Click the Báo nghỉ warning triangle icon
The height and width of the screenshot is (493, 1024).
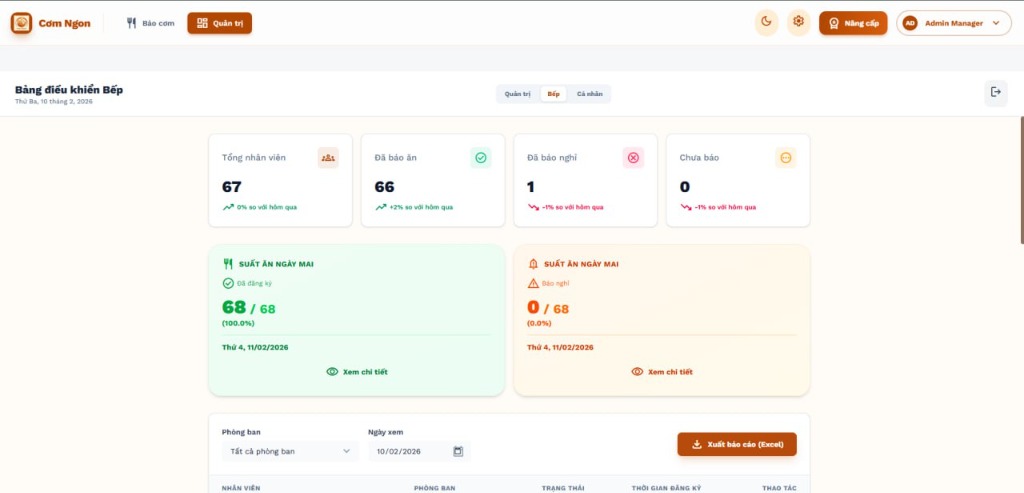click(533, 283)
